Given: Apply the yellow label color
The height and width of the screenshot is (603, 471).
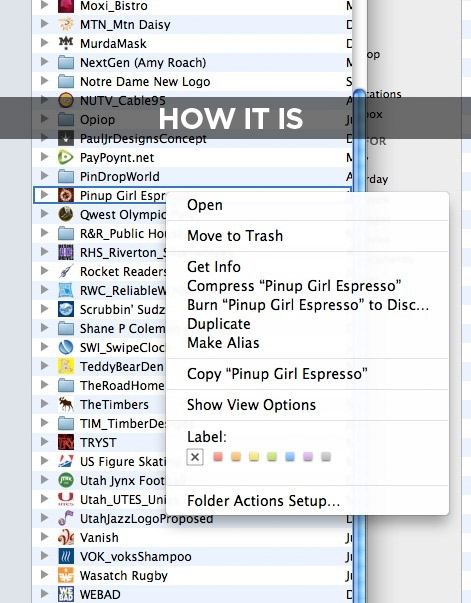Looking at the screenshot, I should click(254, 456).
